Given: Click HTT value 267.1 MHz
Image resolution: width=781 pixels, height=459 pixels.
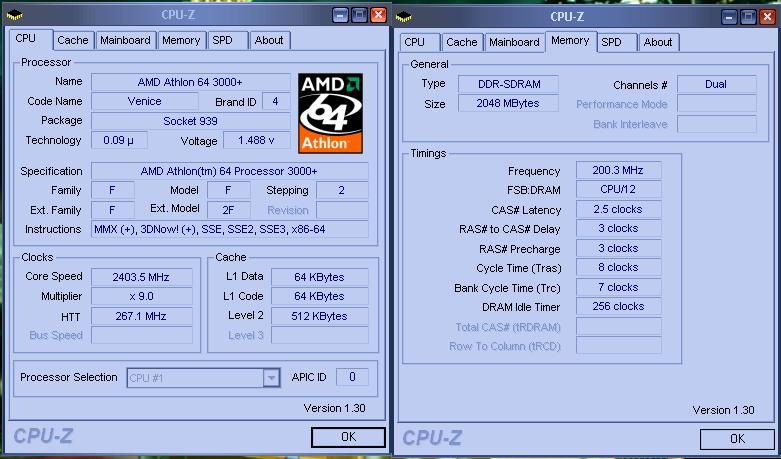Looking at the screenshot, I should point(141,316).
